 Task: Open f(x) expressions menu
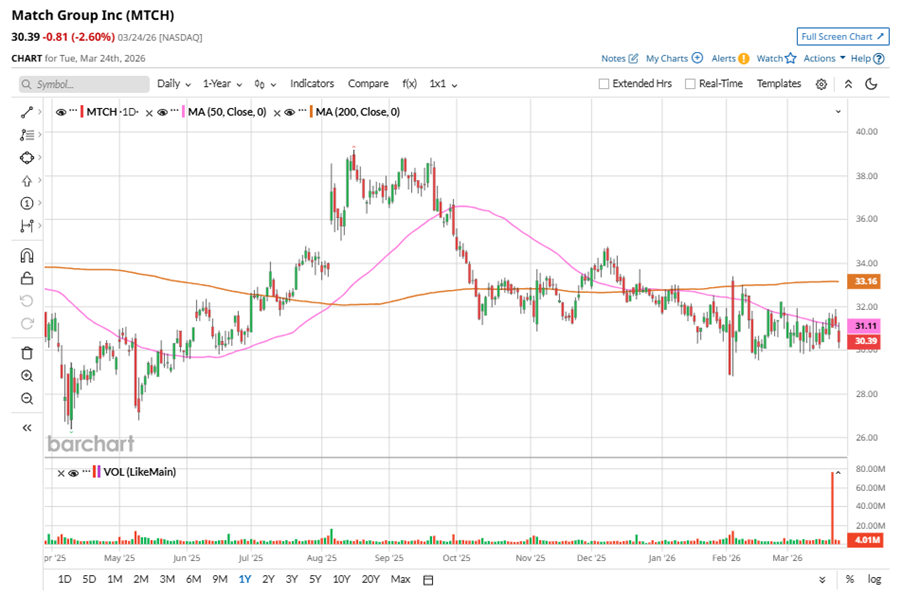pos(410,84)
